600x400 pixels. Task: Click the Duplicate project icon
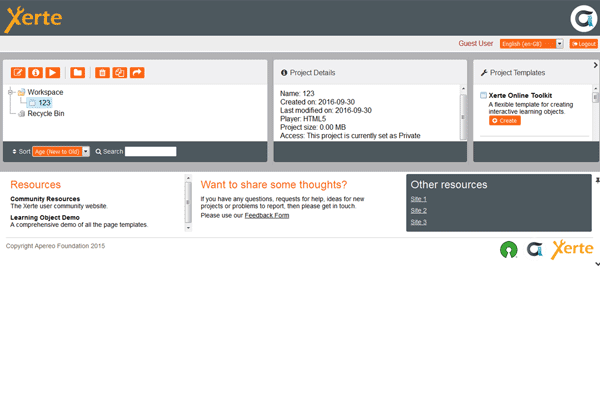(119, 73)
